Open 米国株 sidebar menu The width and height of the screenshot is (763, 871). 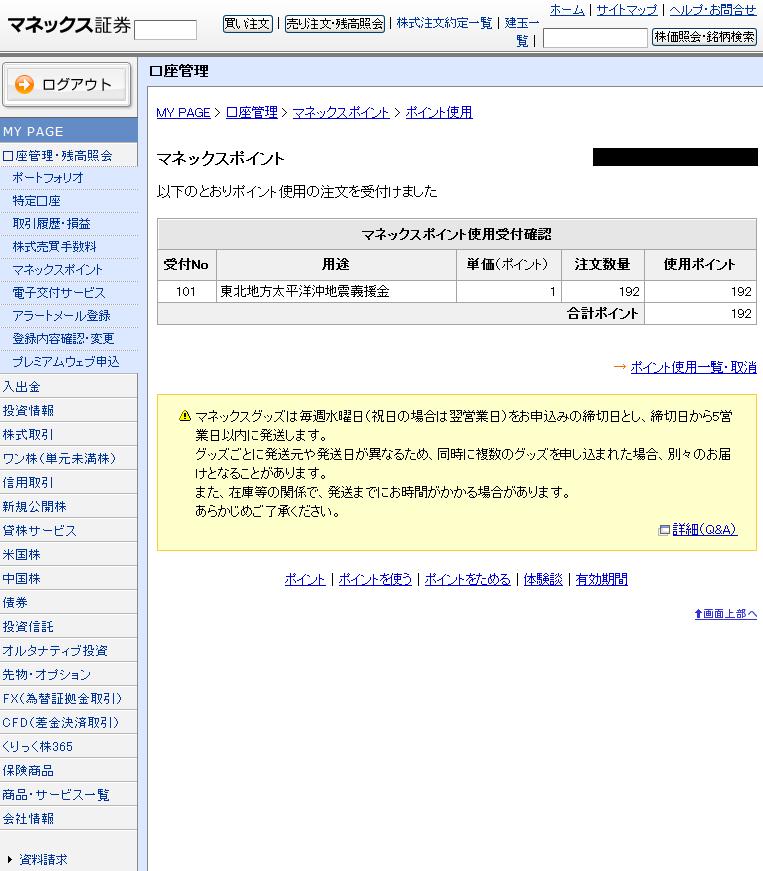click(69, 554)
